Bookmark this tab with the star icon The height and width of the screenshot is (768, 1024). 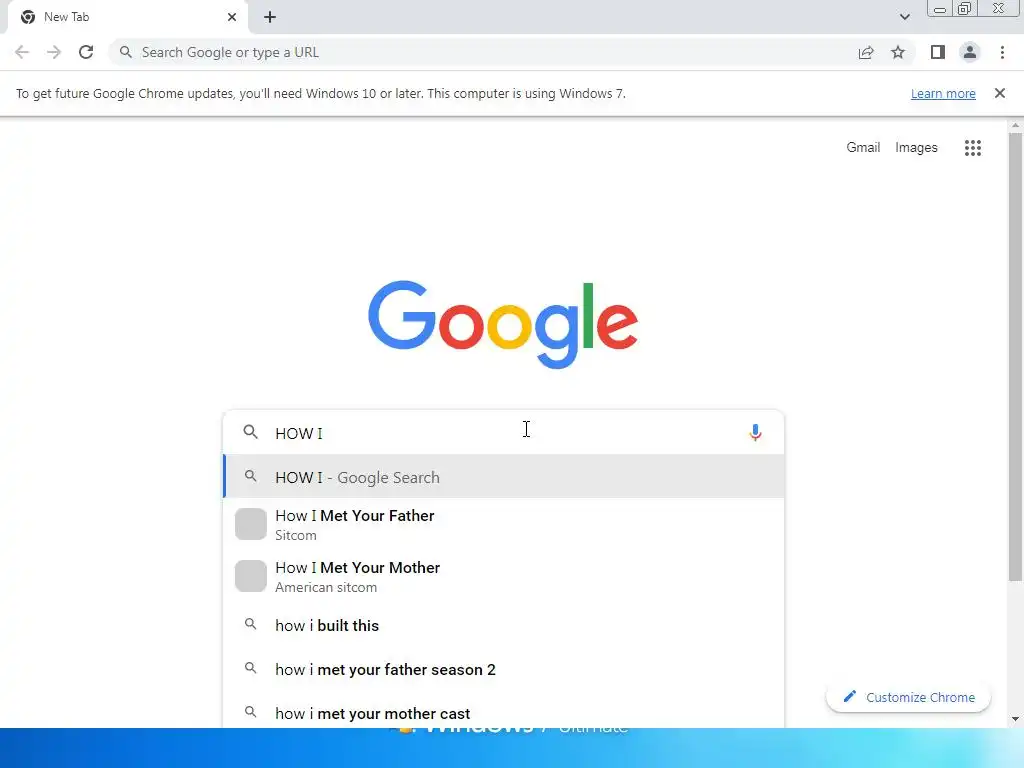coord(898,52)
